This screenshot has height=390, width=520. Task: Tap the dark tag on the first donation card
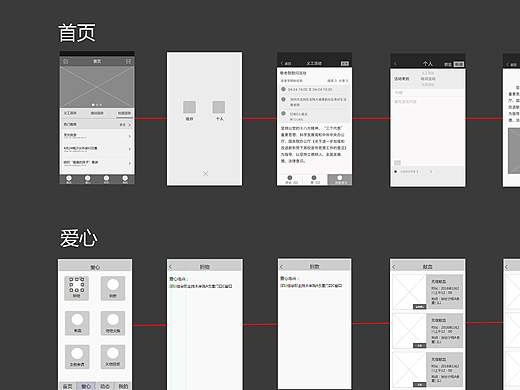click(x=419, y=307)
